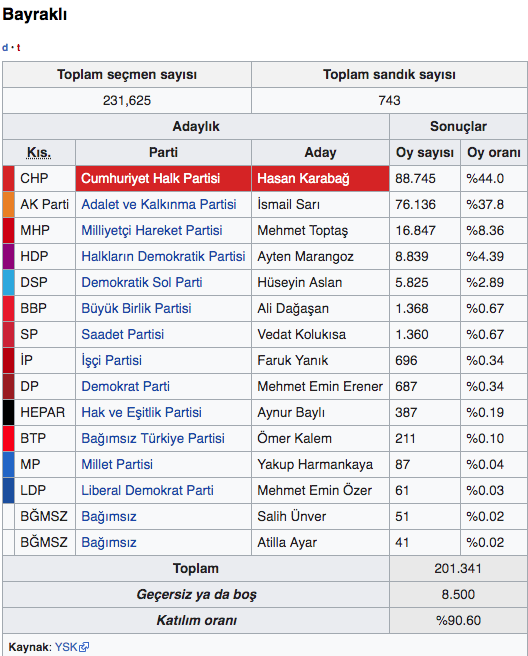Click the Kıs. abbreviation header
Screen dimensions: 528x656
39,153
